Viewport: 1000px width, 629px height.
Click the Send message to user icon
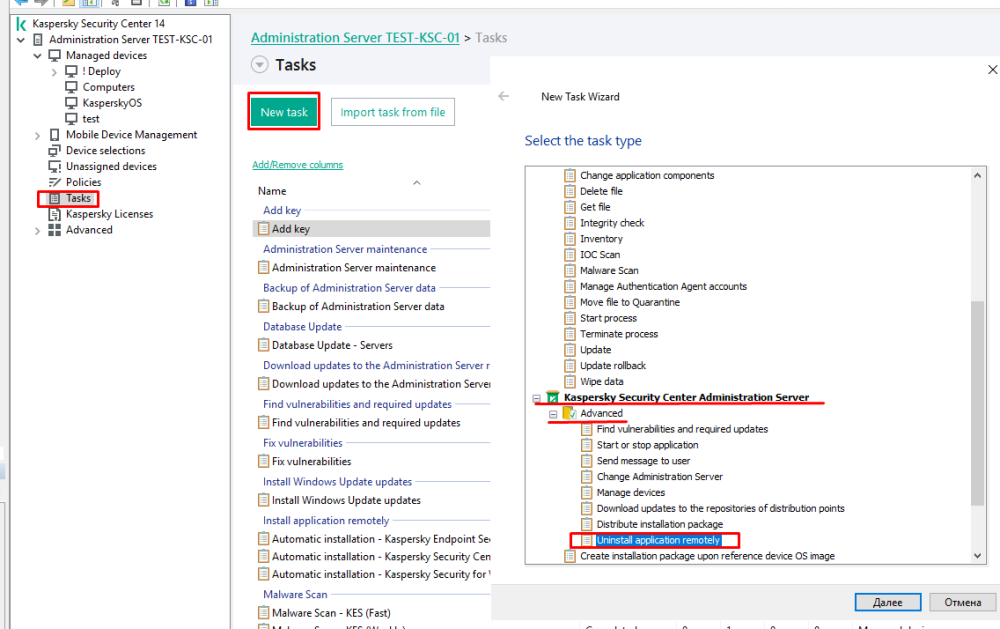coord(587,461)
